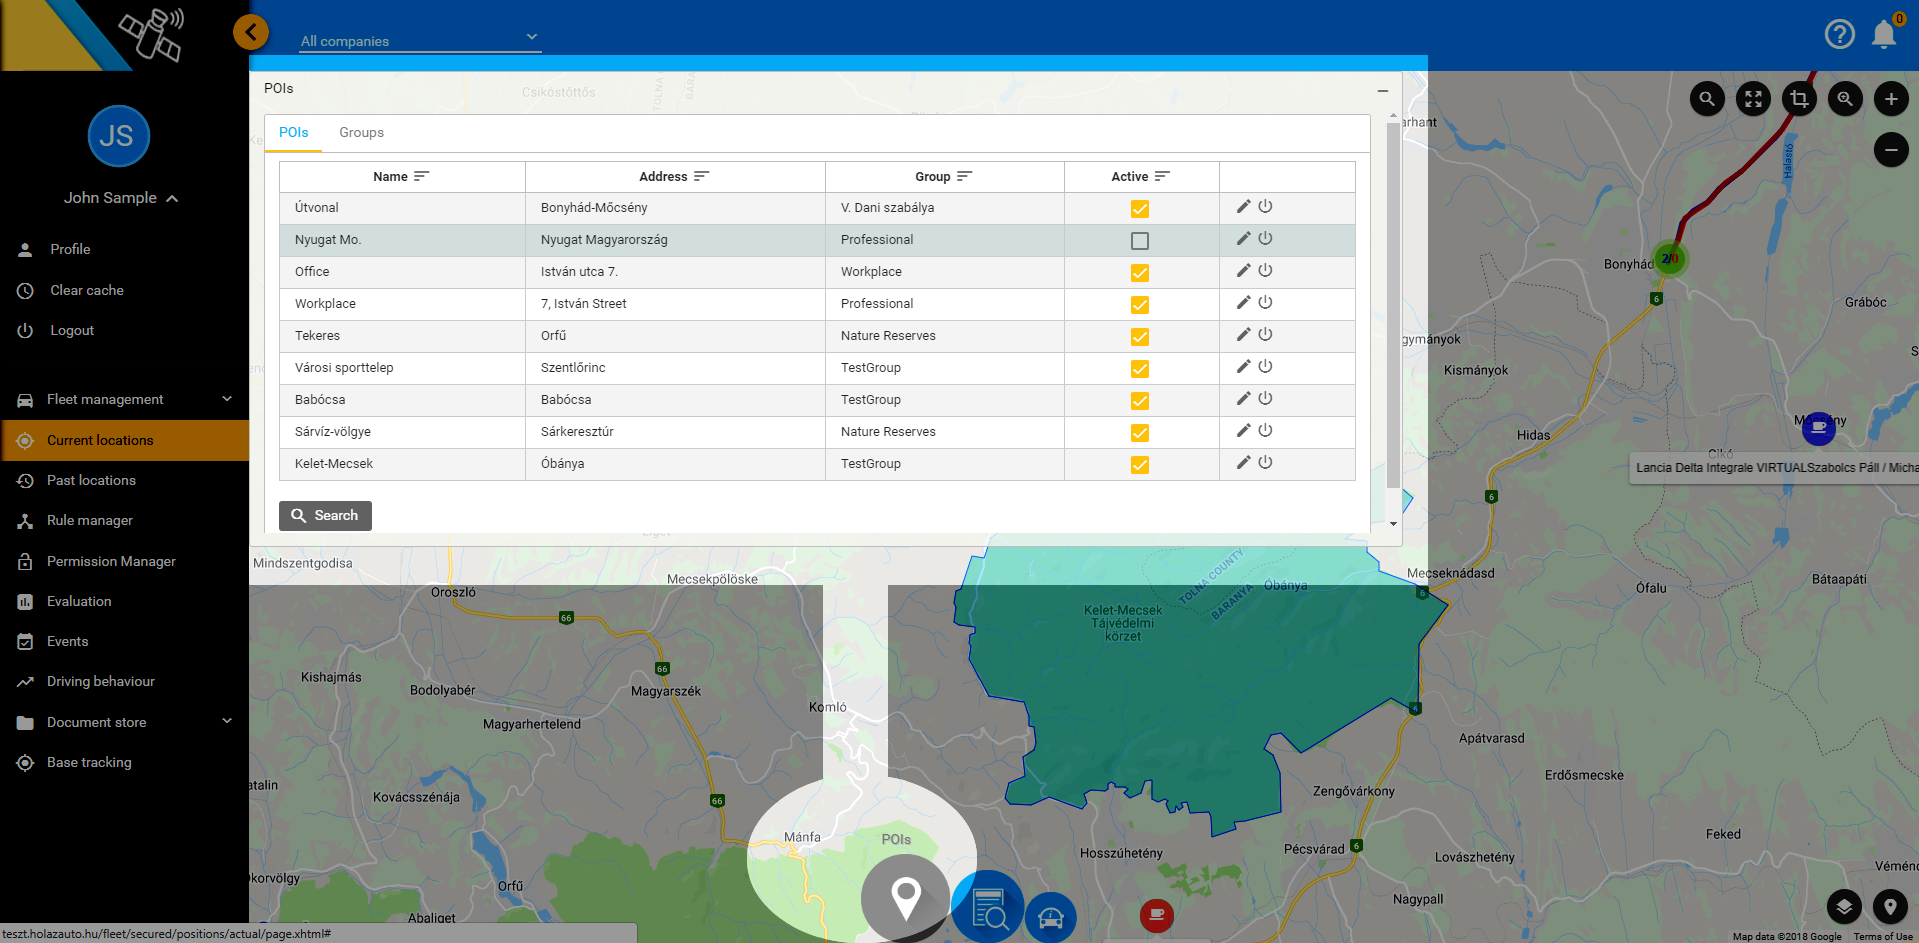Screen dimensions: 1919x943
Task: Expand the Document store section
Action: pos(124,722)
